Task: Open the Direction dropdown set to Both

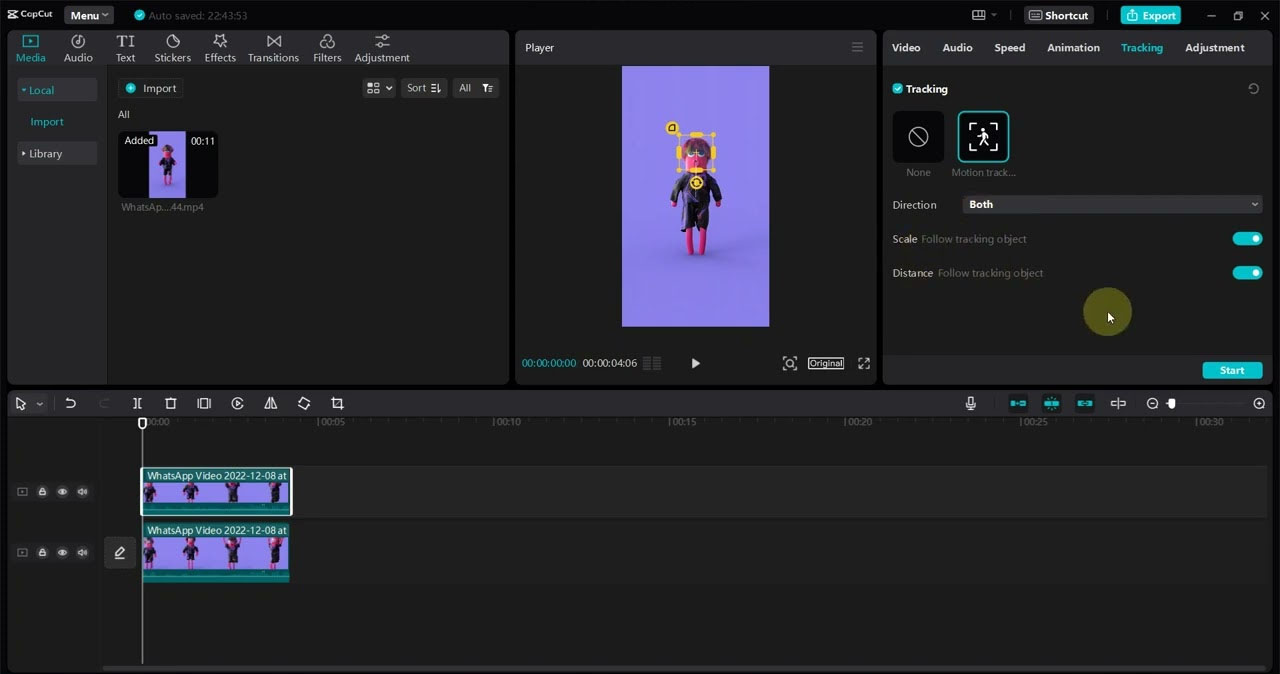Action: [1112, 204]
